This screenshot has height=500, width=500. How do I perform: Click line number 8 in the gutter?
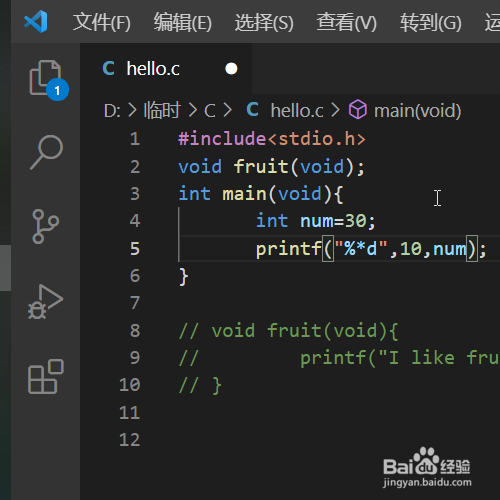[x=135, y=331]
